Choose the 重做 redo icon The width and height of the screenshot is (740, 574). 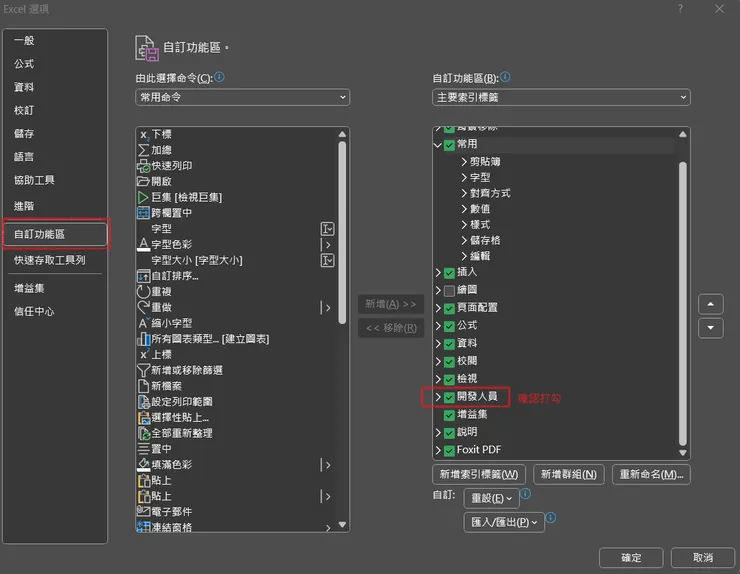coord(143,307)
